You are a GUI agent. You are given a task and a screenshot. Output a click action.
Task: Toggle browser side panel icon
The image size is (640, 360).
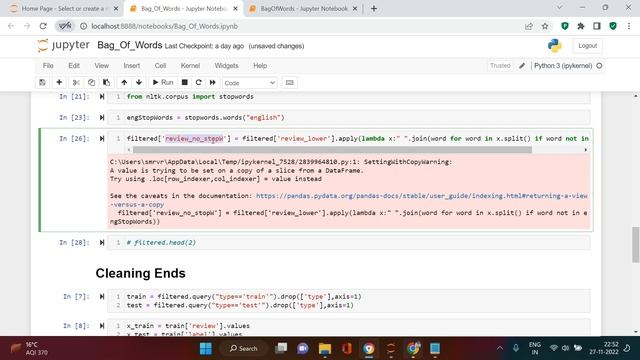click(x=597, y=26)
